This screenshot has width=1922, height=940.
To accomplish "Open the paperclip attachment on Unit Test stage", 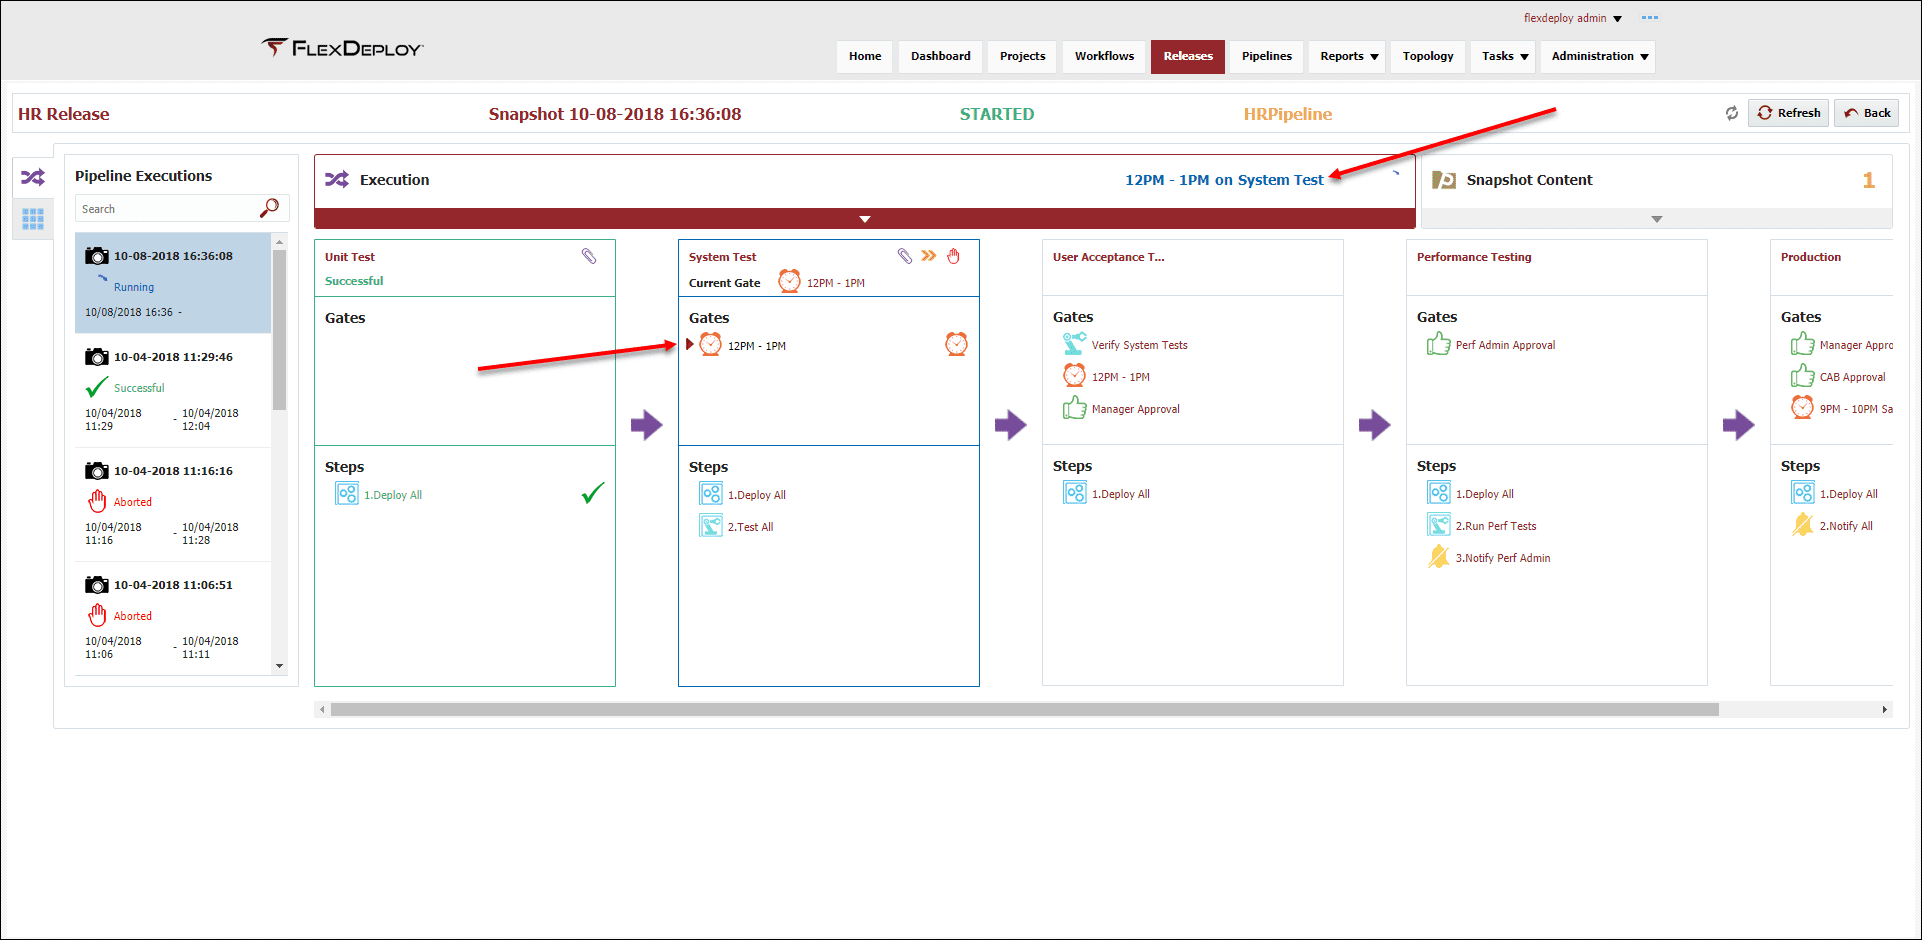I will point(589,257).
